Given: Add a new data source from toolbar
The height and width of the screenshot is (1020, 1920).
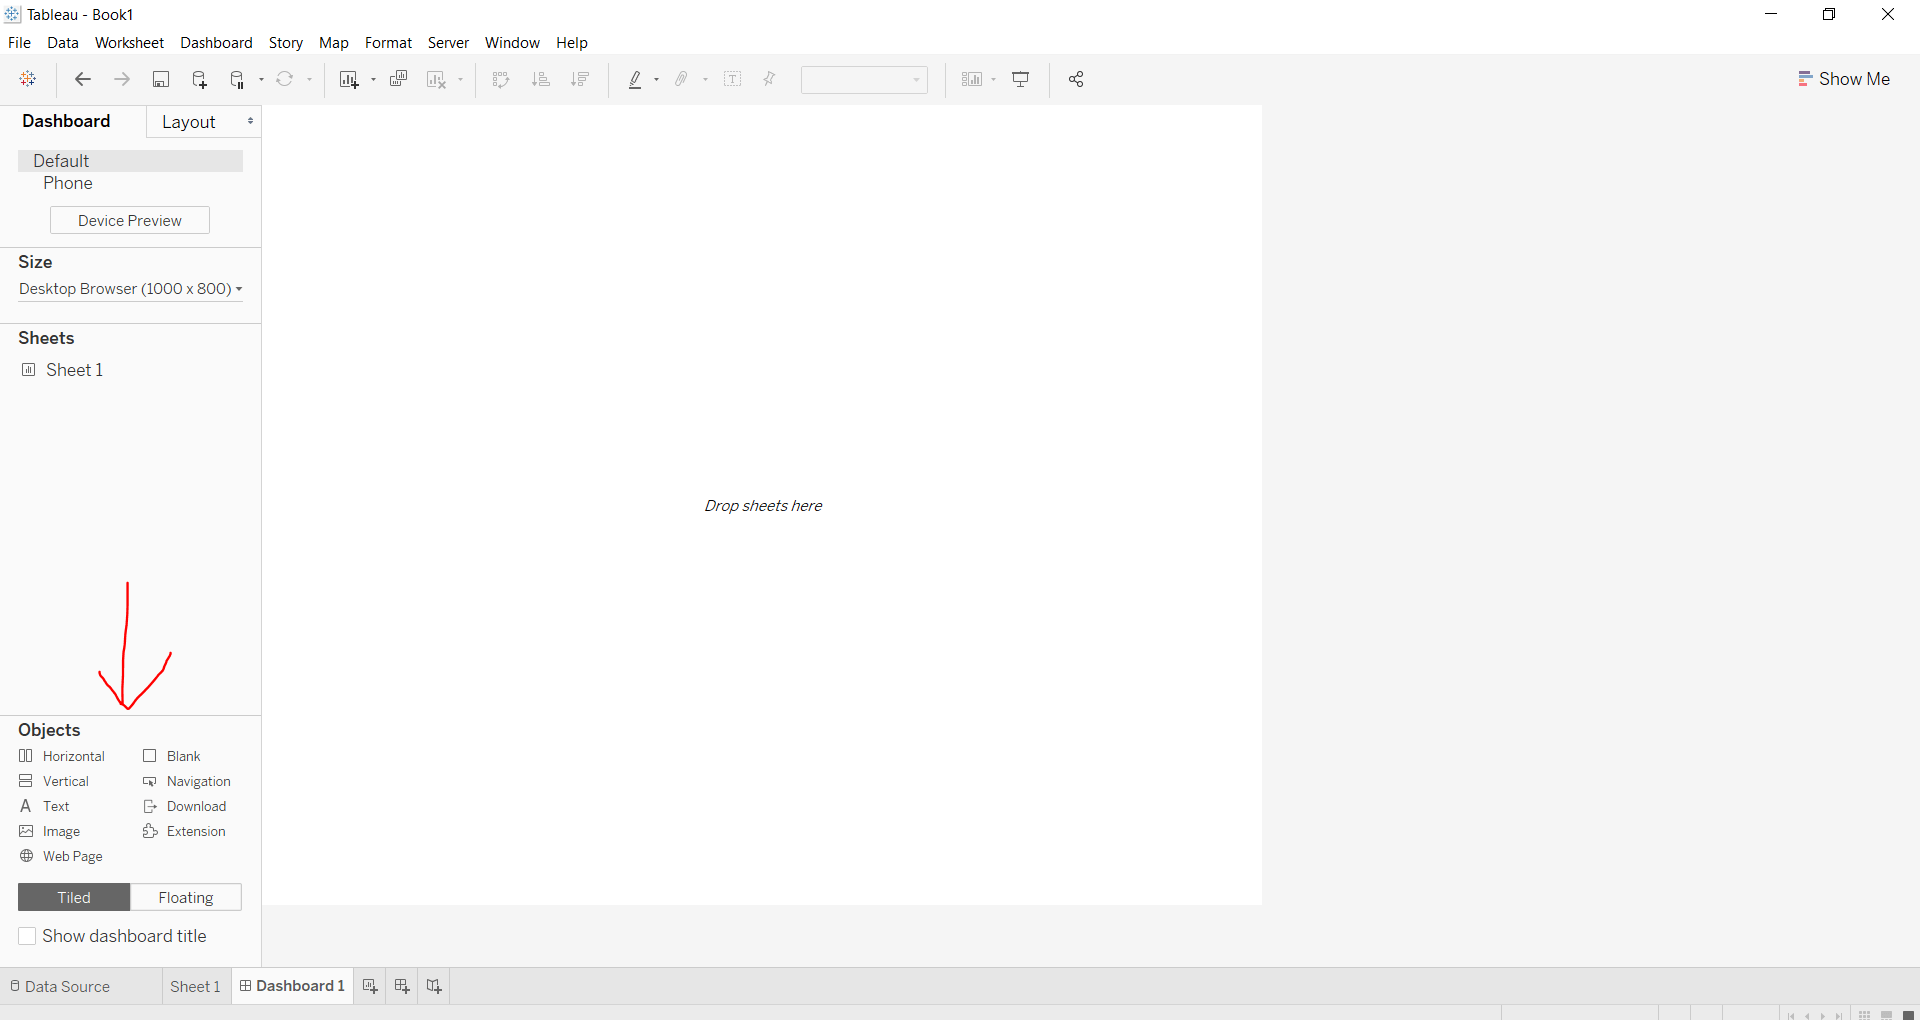Looking at the screenshot, I should pyautogui.click(x=199, y=79).
